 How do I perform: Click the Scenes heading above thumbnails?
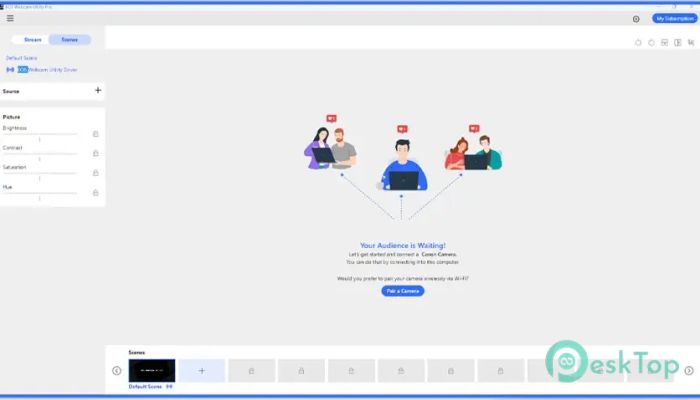pos(137,353)
